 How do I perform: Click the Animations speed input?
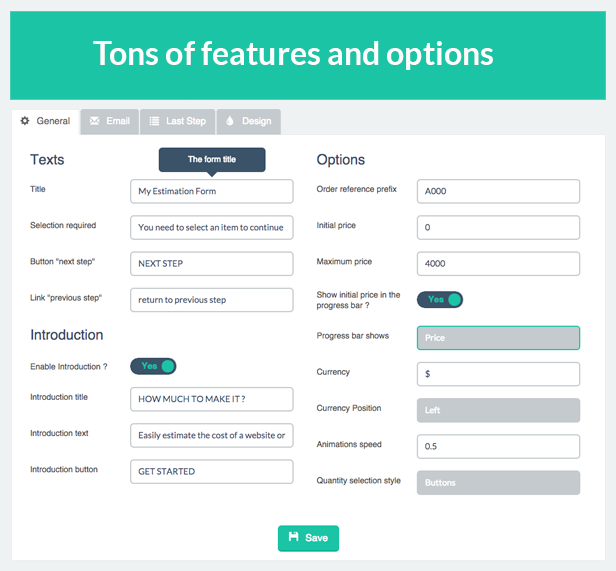(x=498, y=446)
